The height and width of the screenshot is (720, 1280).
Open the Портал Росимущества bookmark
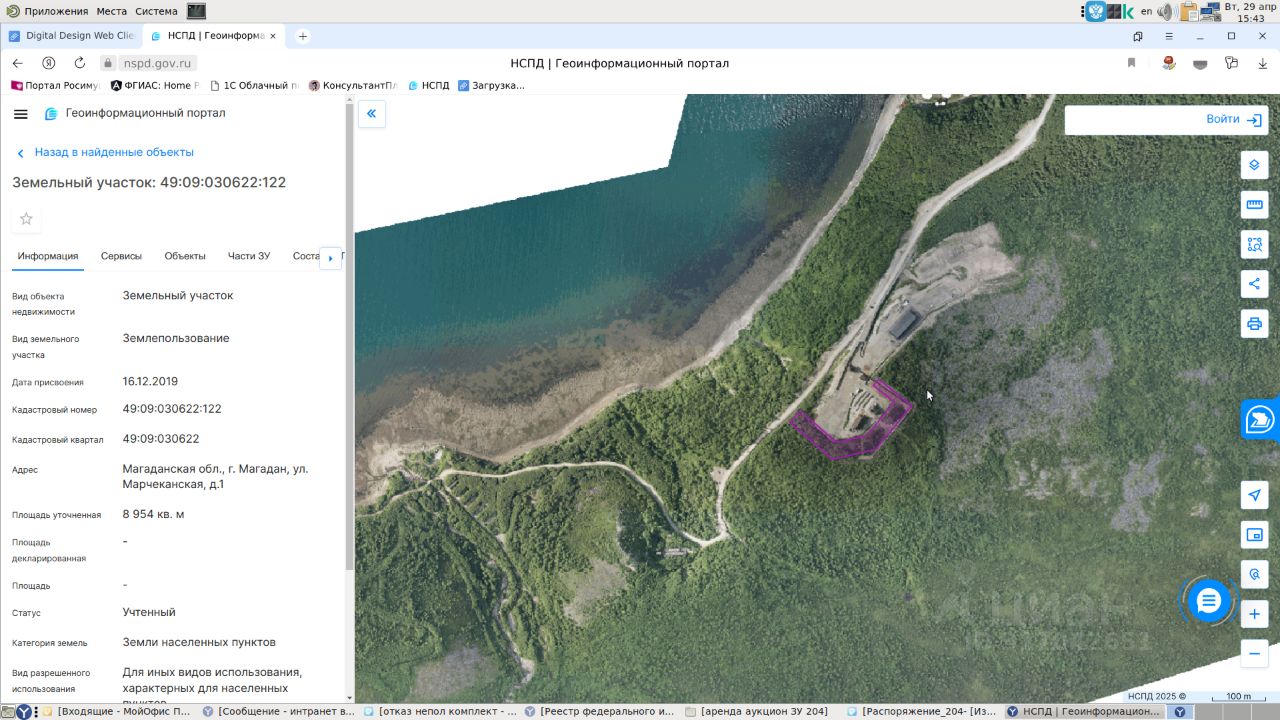coord(54,86)
